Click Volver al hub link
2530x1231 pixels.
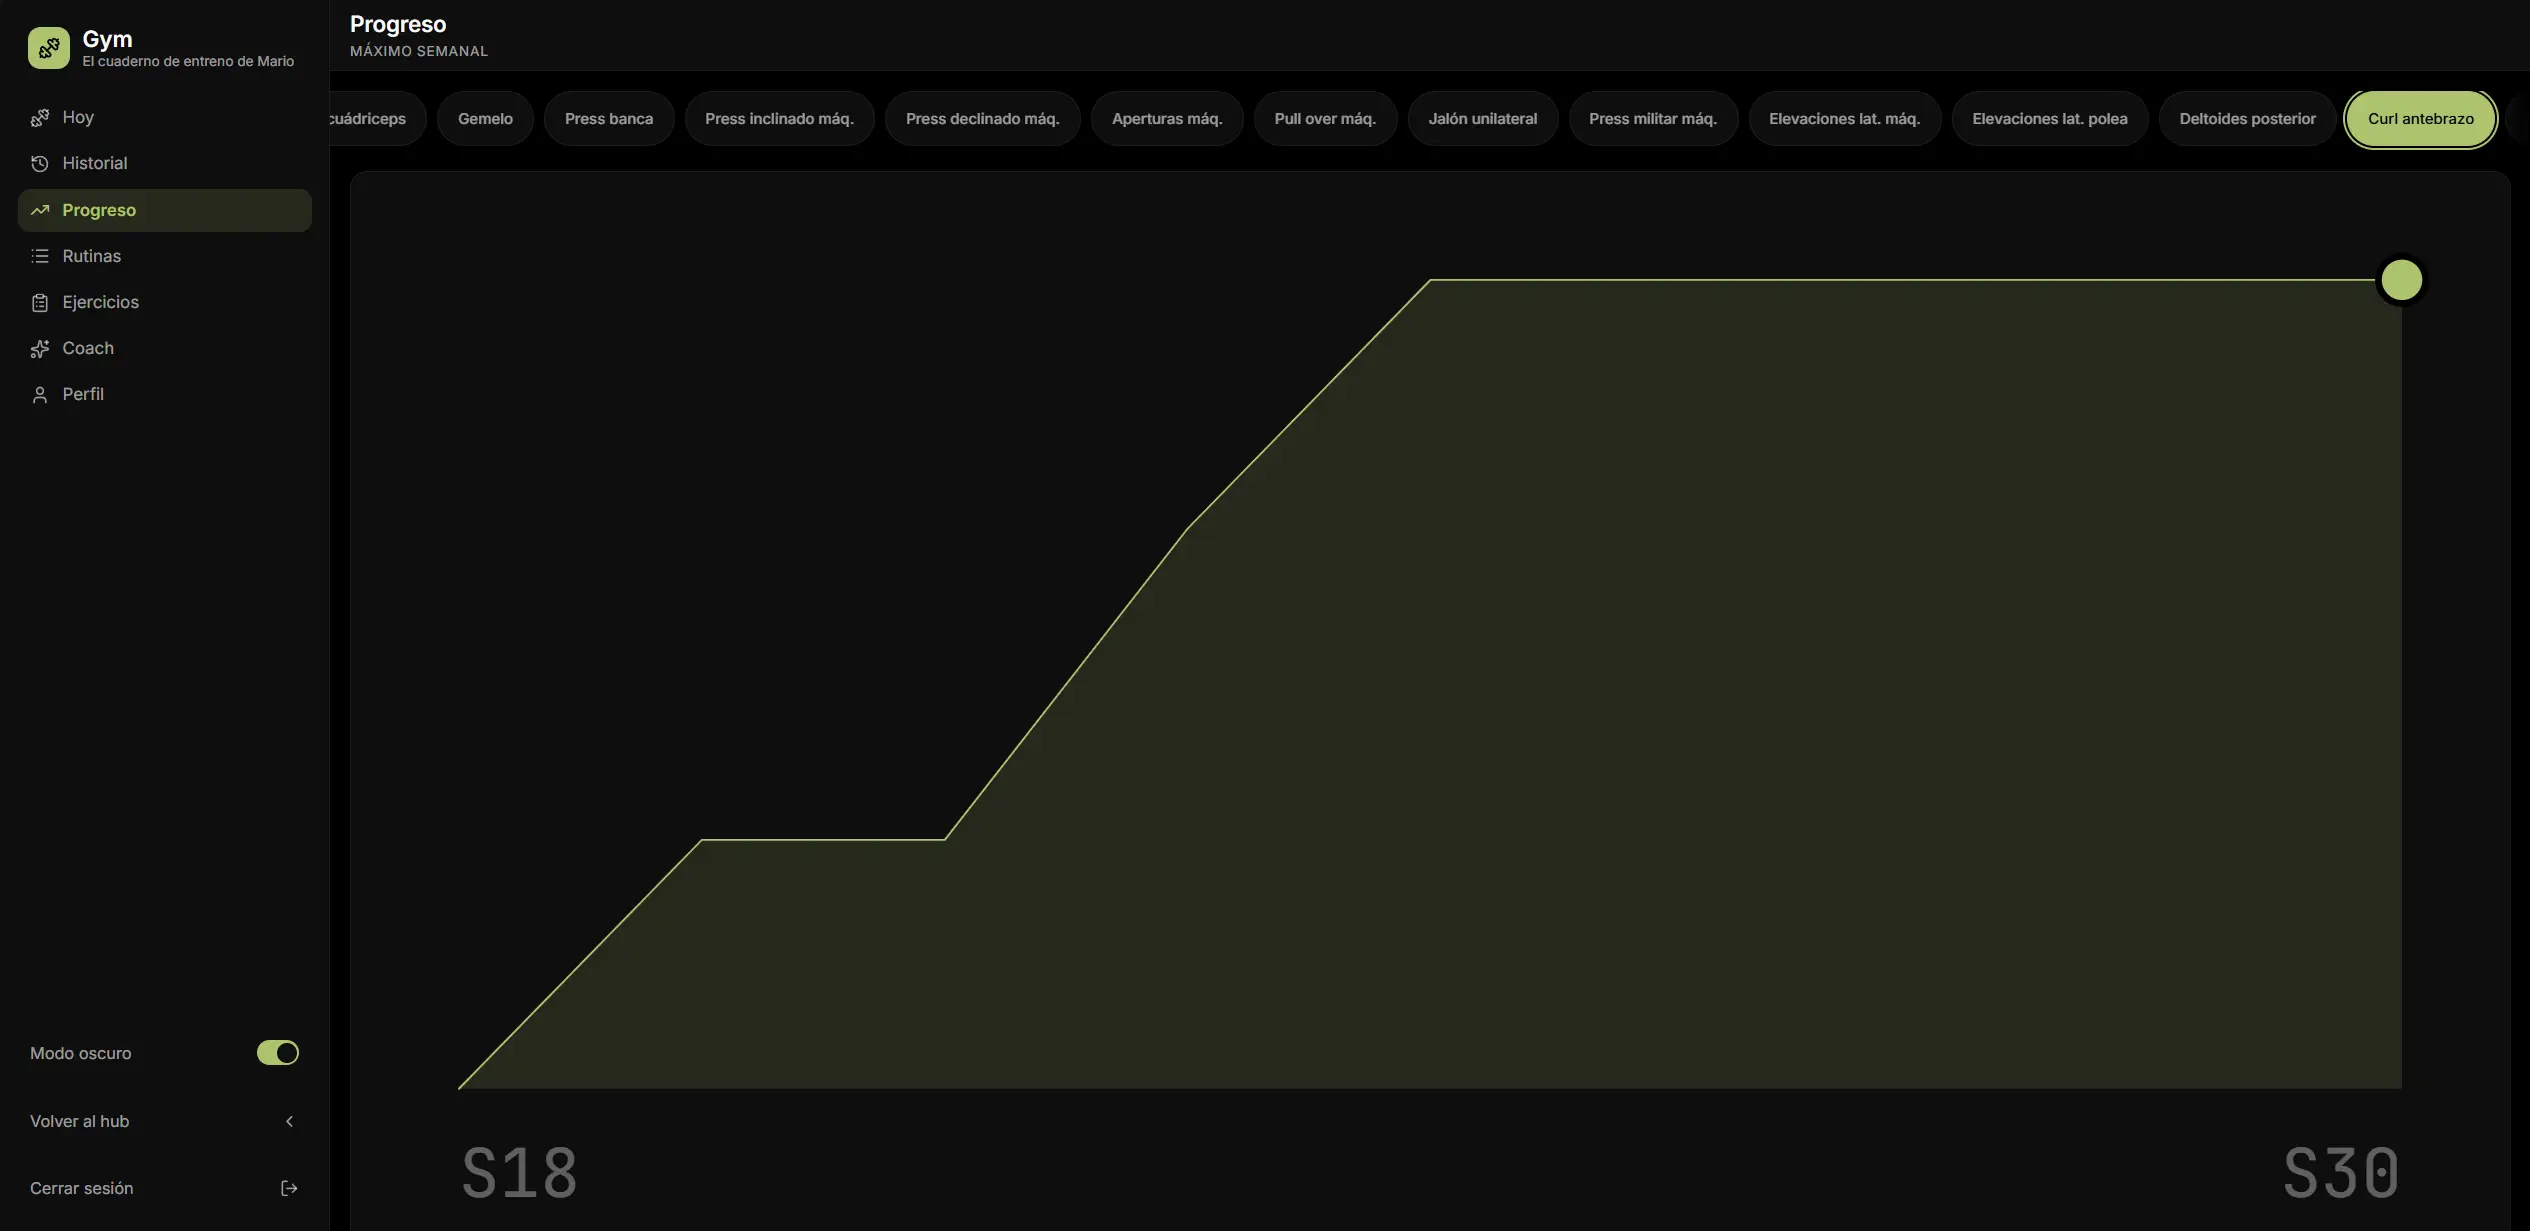[x=165, y=1121]
